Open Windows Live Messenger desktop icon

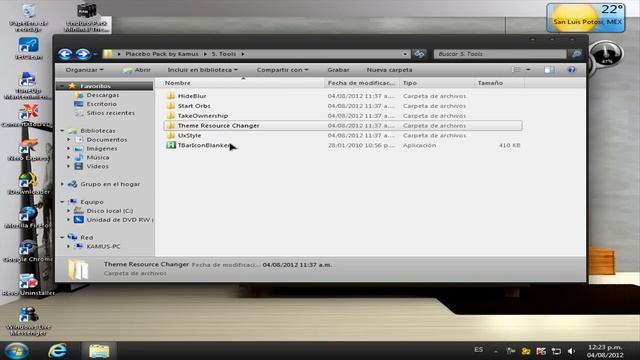click(x=28, y=321)
